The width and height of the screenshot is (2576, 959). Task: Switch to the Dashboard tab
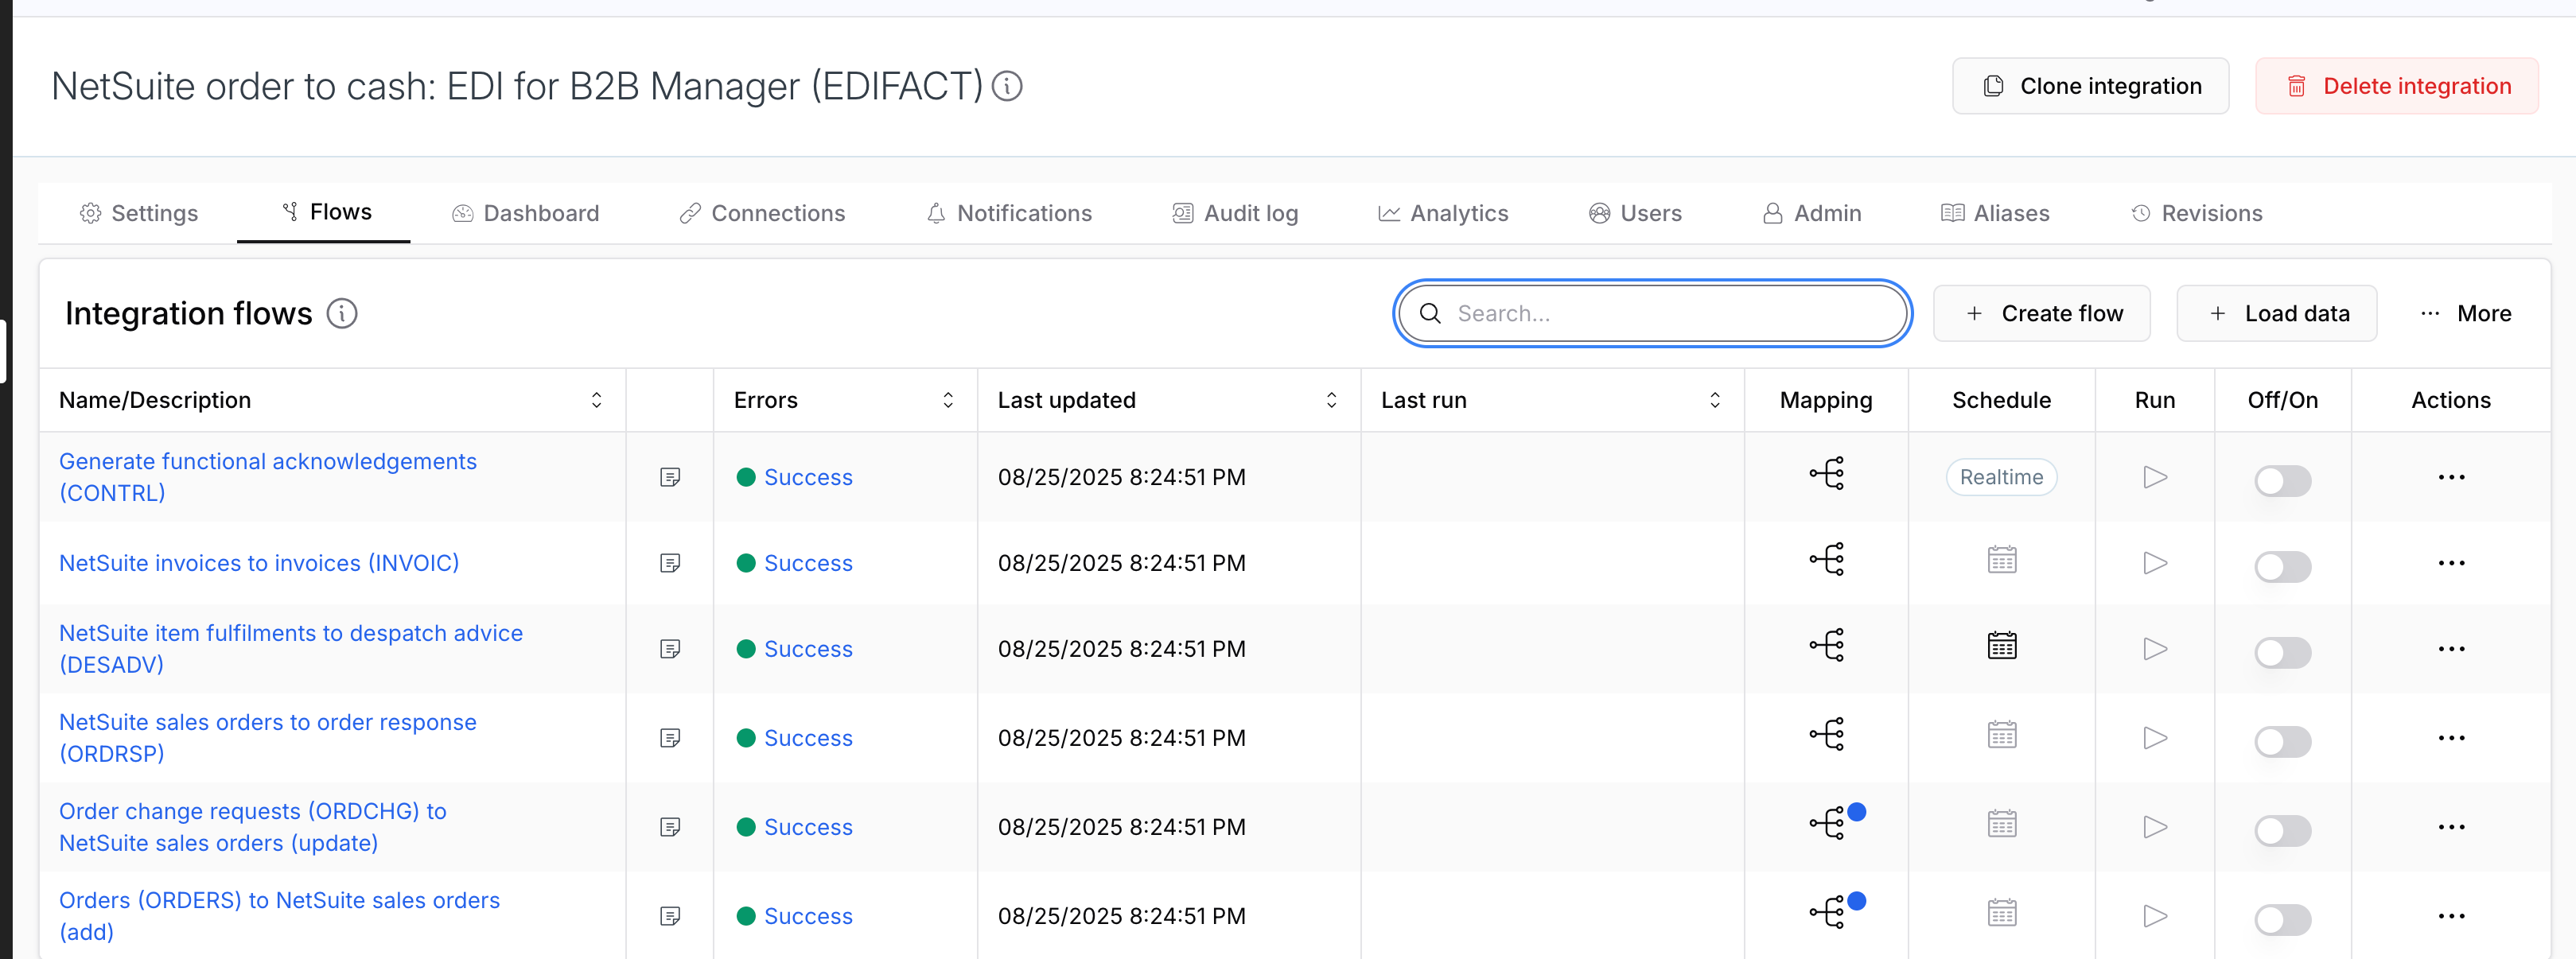[x=526, y=213]
